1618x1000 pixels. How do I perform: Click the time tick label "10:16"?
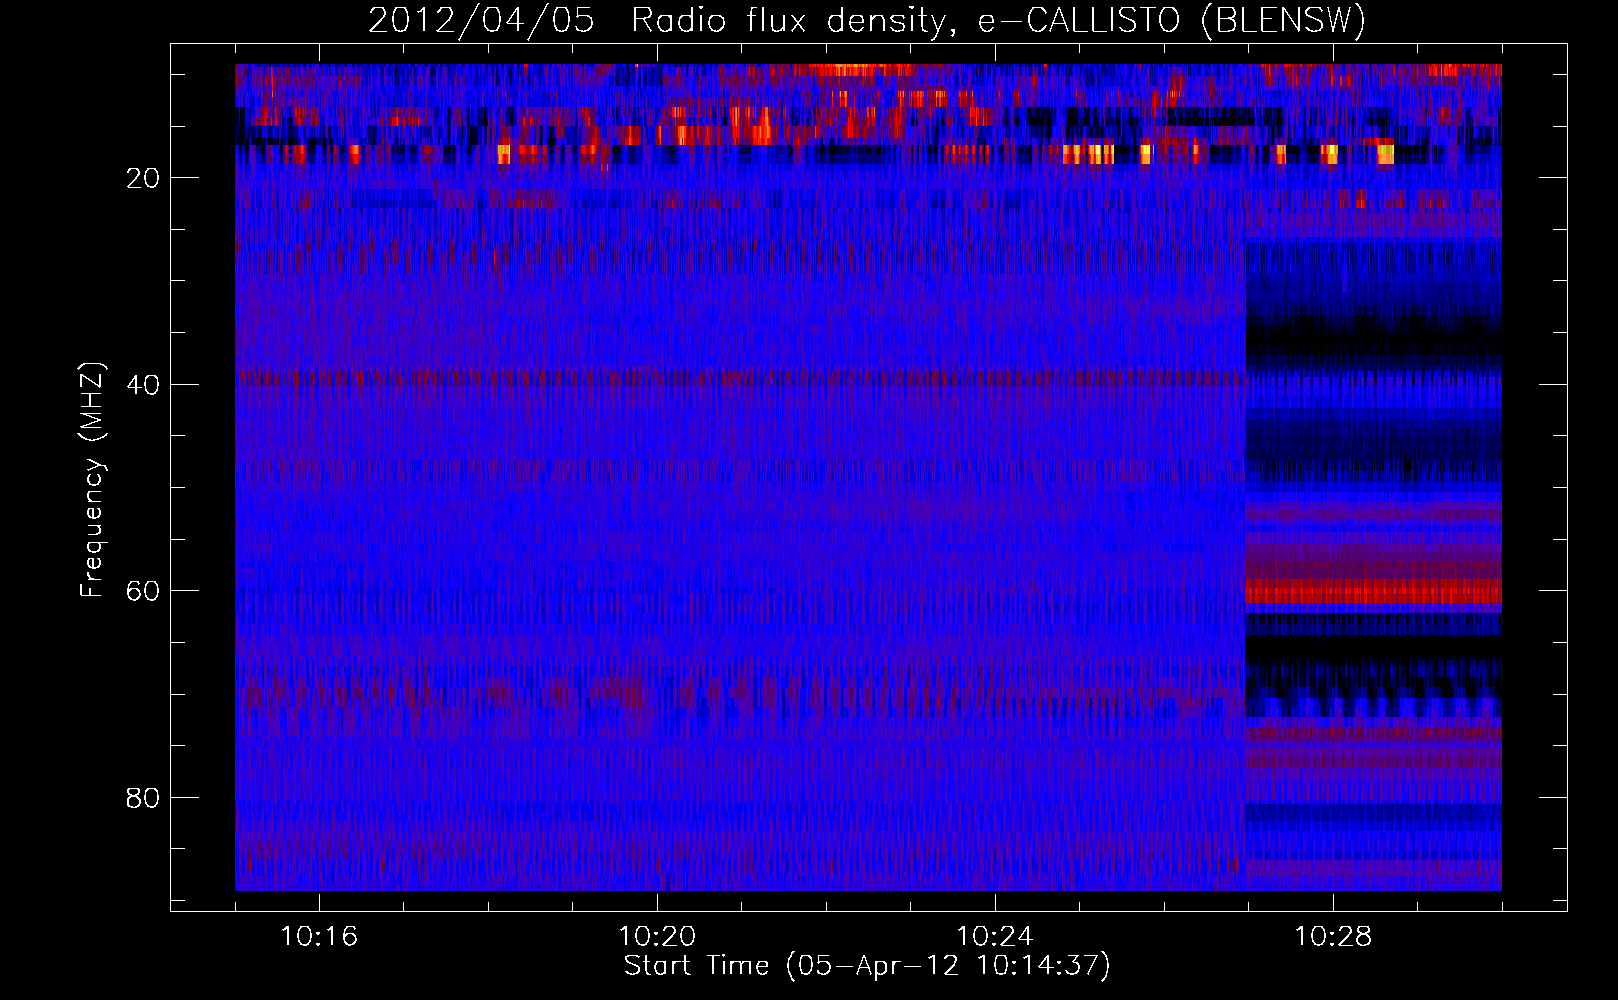319,936
